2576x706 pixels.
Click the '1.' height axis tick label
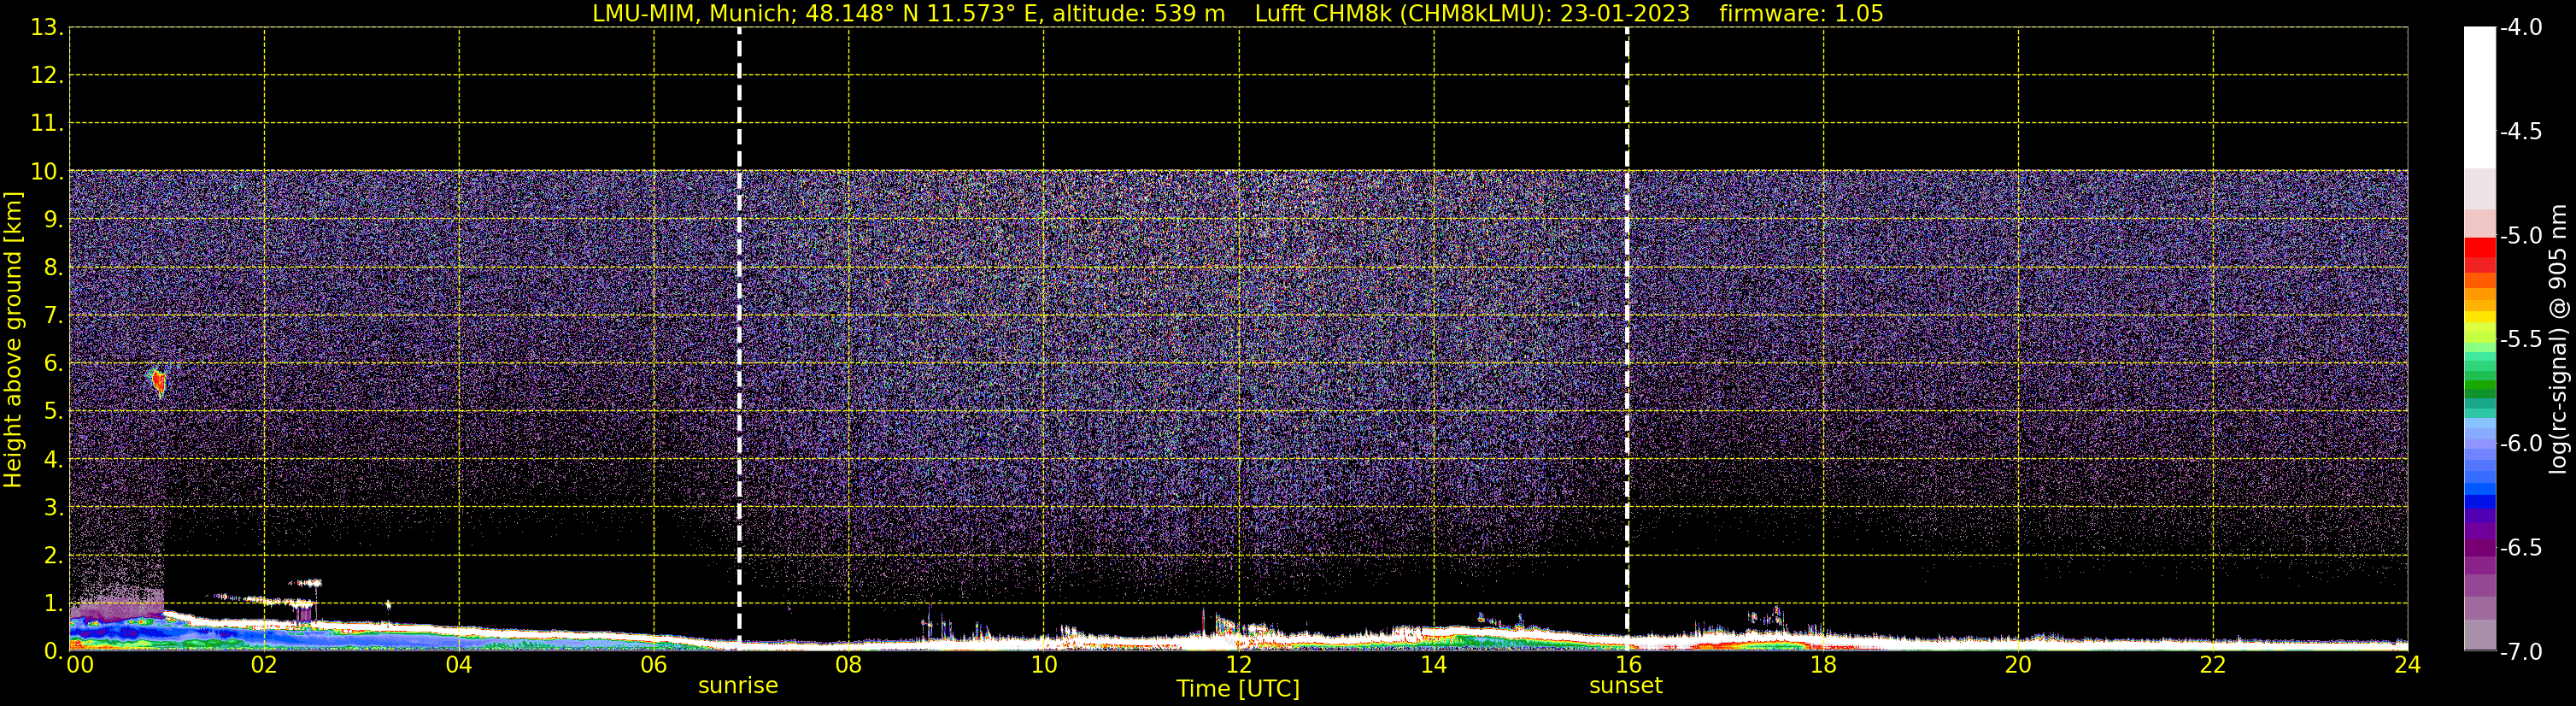[53, 604]
